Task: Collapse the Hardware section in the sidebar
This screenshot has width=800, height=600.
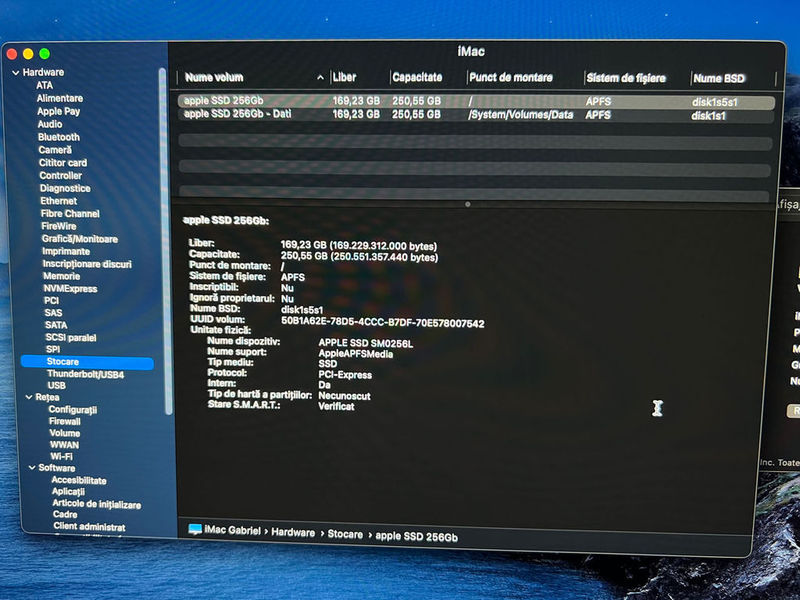Action: point(16,73)
